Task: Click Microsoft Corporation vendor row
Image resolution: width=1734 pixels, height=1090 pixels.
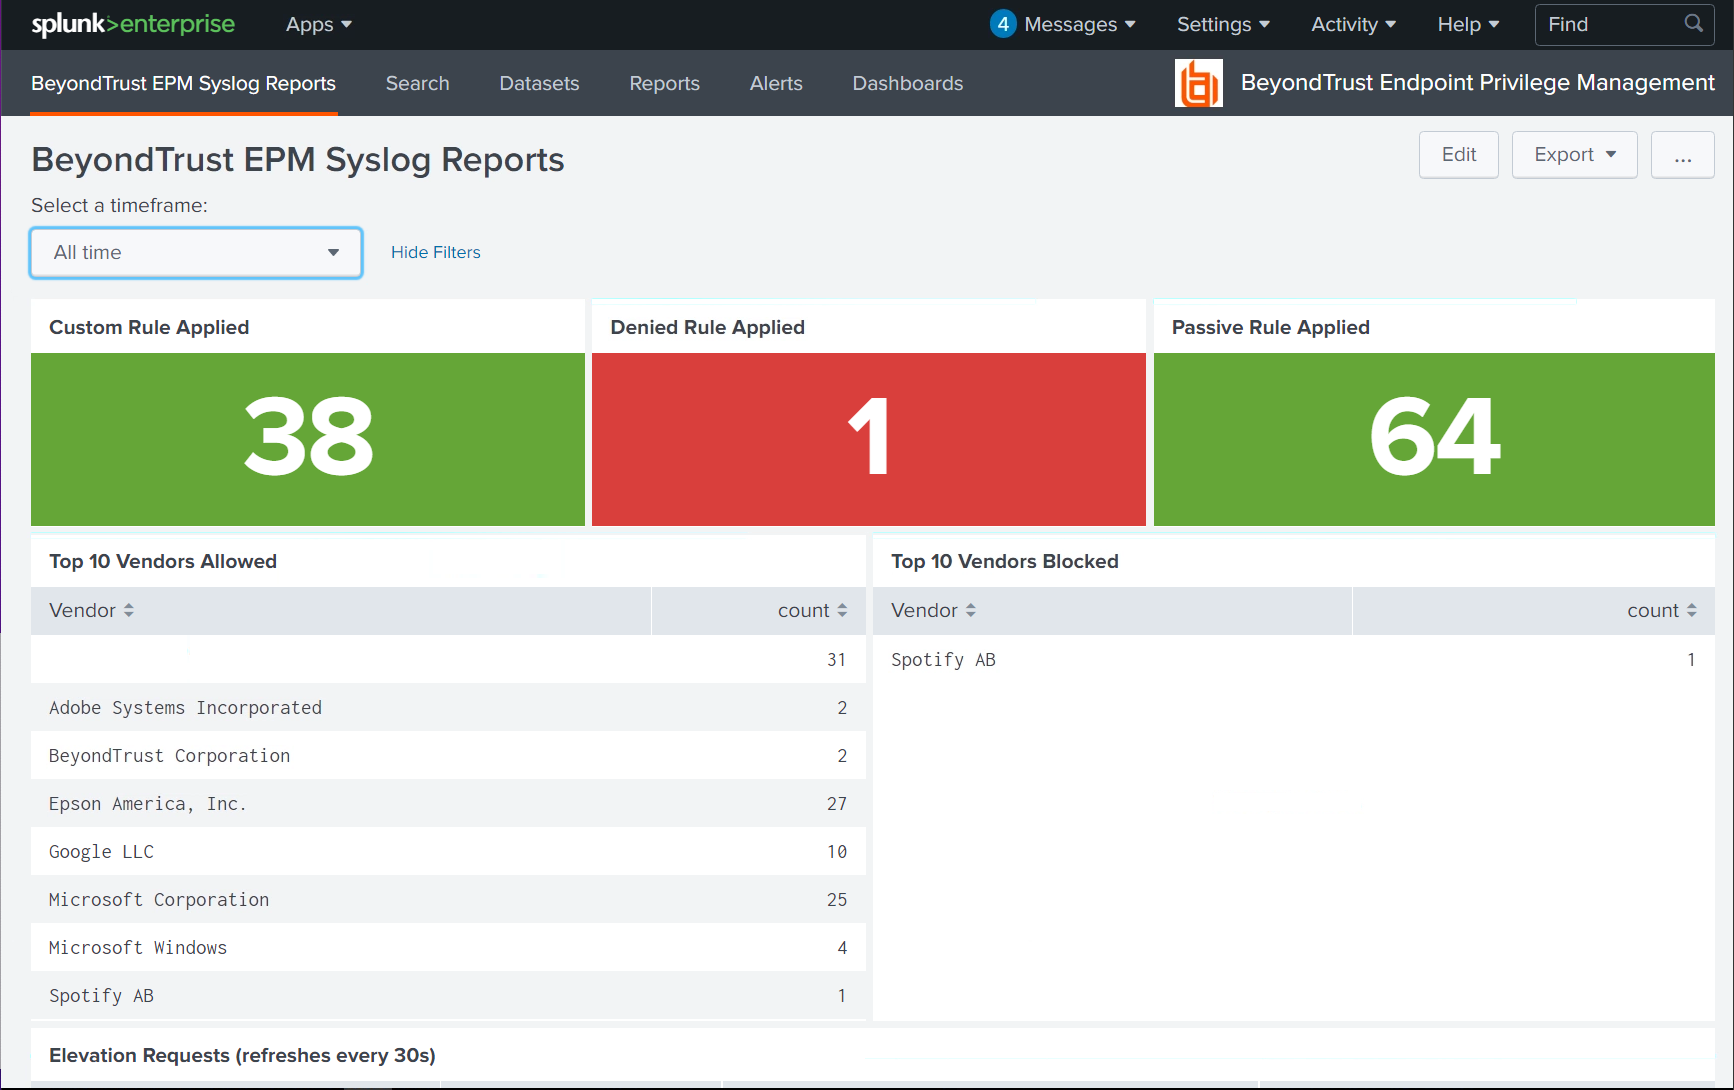Action: click(x=448, y=899)
